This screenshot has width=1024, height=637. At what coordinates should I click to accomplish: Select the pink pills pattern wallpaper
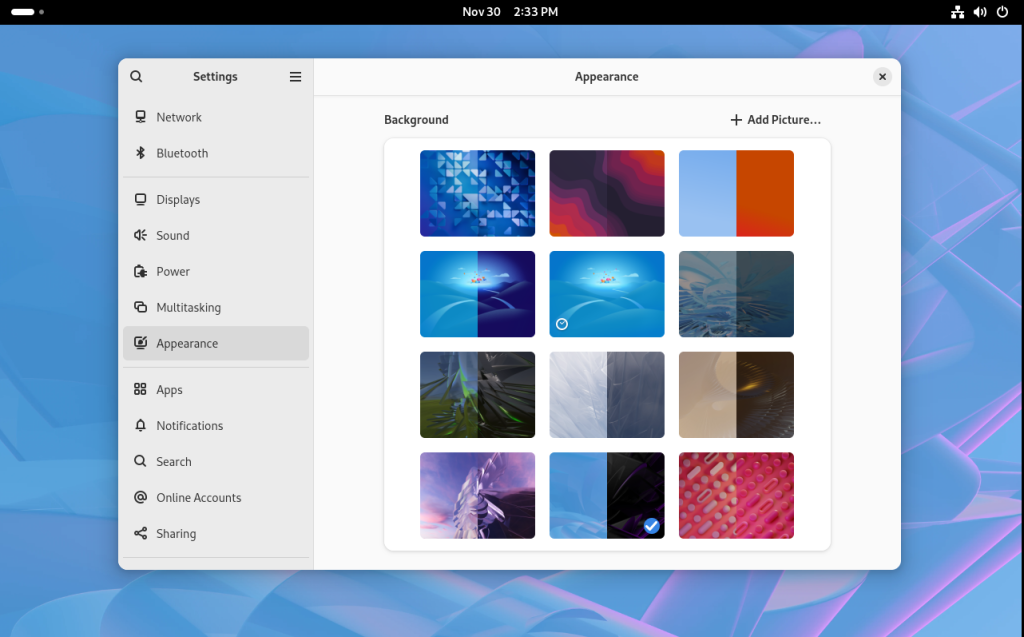(x=736, y=495)
